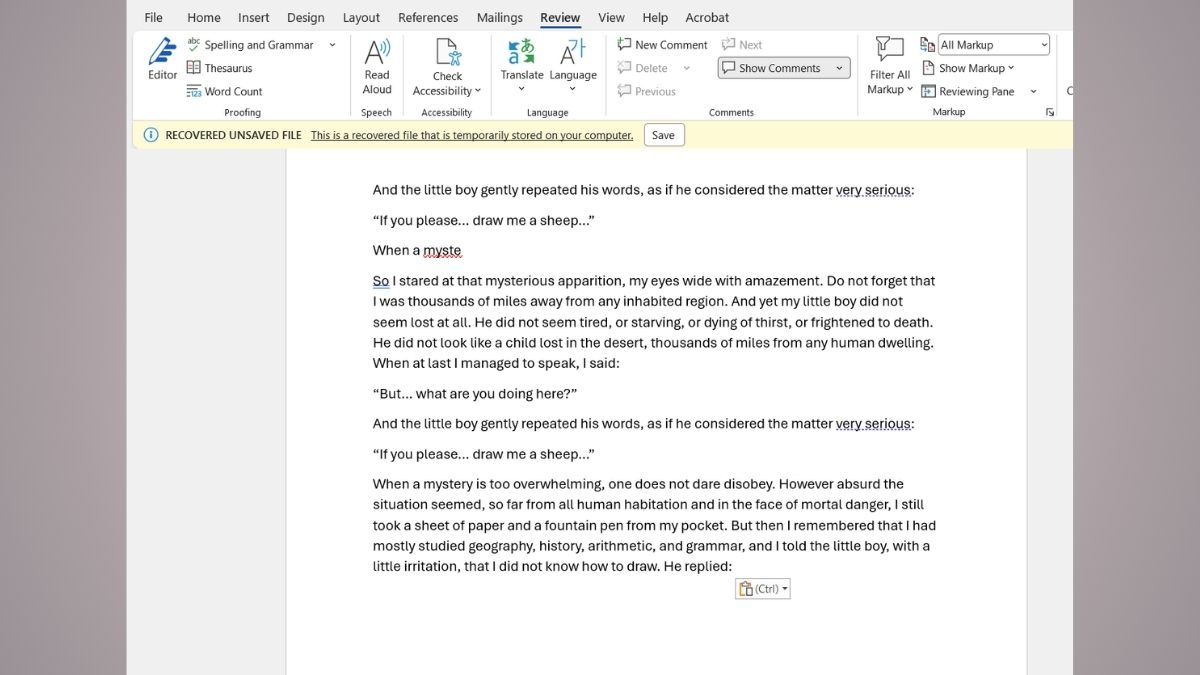Expand the Filter All Markup dropdown
1200x675 pixels.
(910, 90)
